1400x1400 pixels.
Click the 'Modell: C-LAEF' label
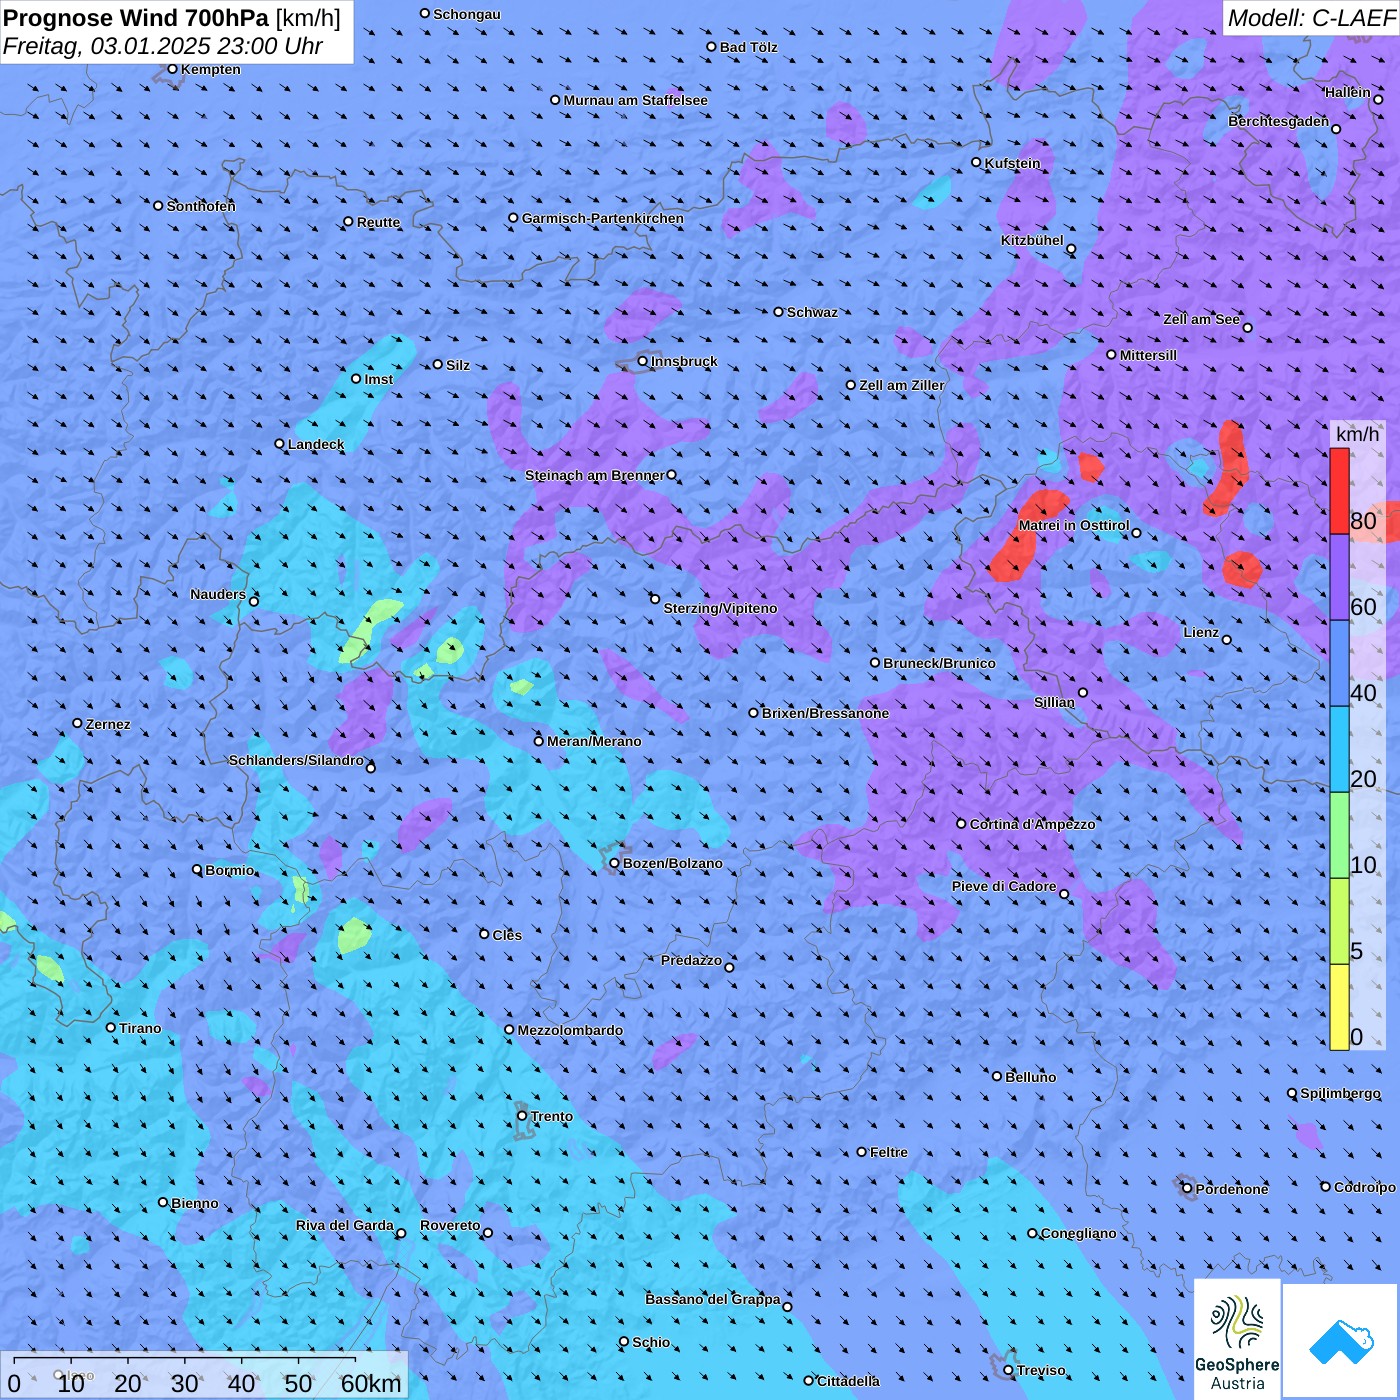click(x=1311, y=18)
